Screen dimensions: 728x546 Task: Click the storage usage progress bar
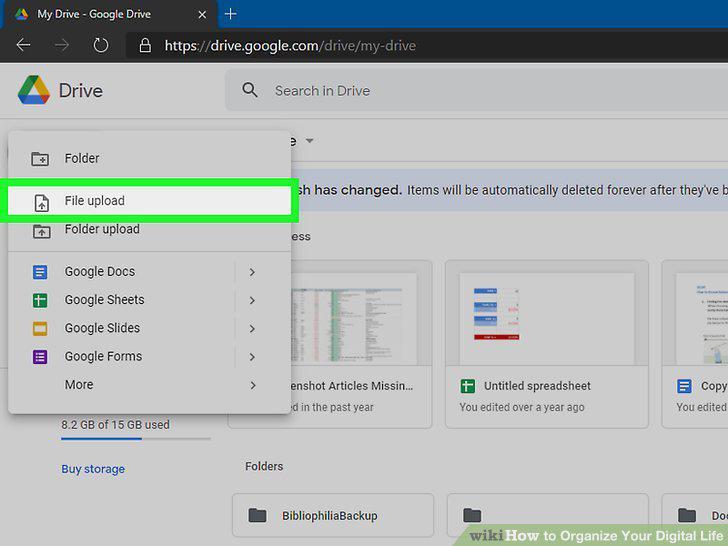point(136,438)
